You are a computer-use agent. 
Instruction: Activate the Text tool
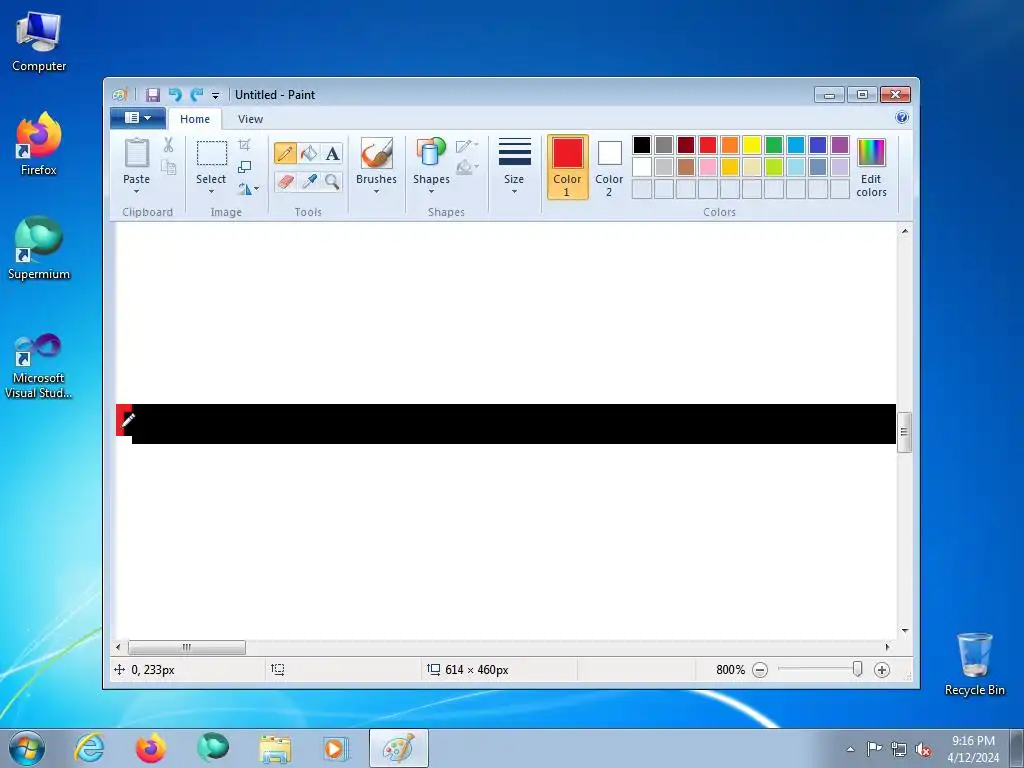click(332, 153)
